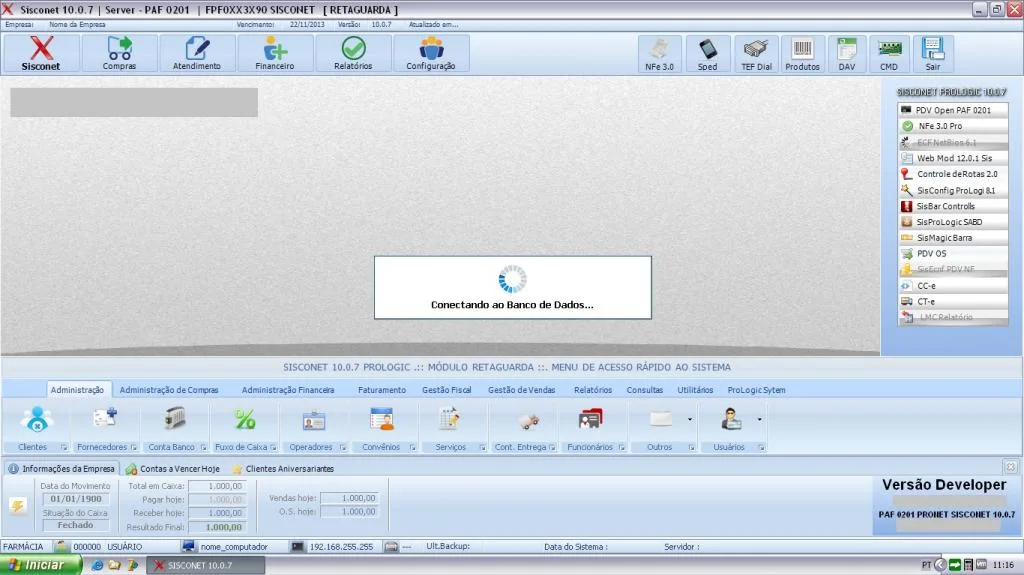The image size is (1024, 575).
Task: Click the Windows Iniciar start button
Action: pyautogui.click(x=40, y=565)
